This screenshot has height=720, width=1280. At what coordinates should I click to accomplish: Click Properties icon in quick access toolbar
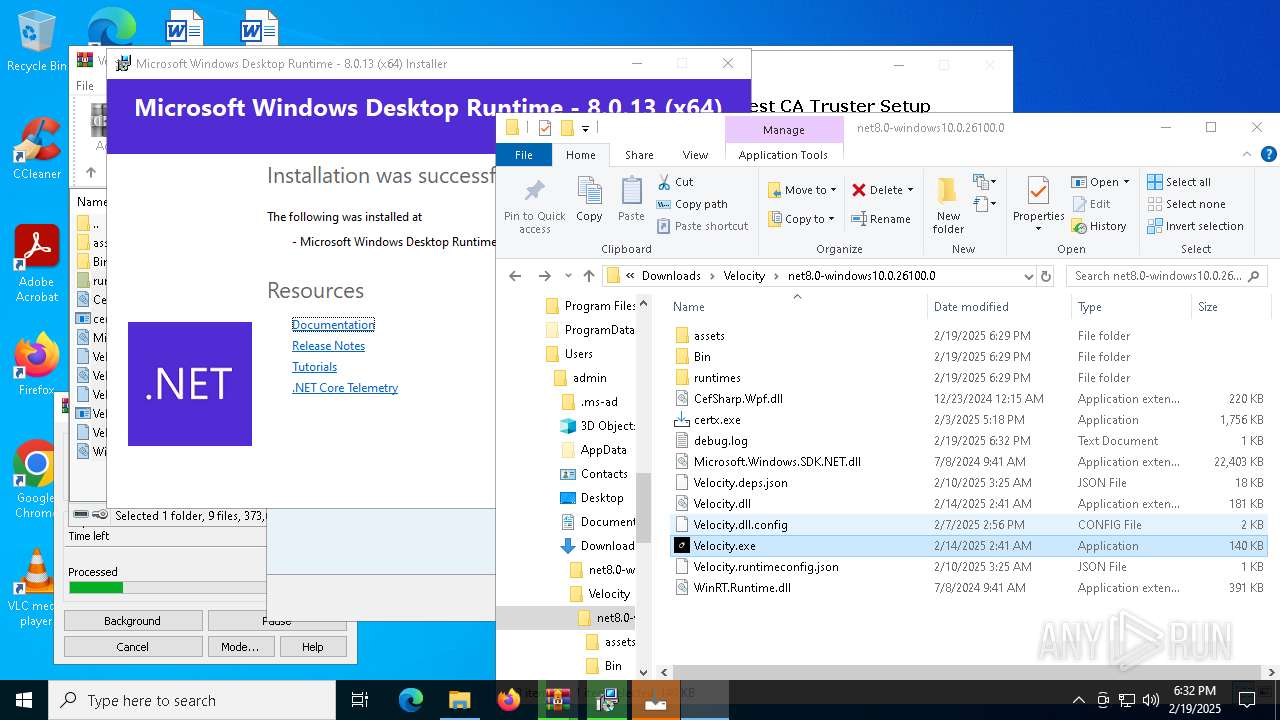pos(544,128)
